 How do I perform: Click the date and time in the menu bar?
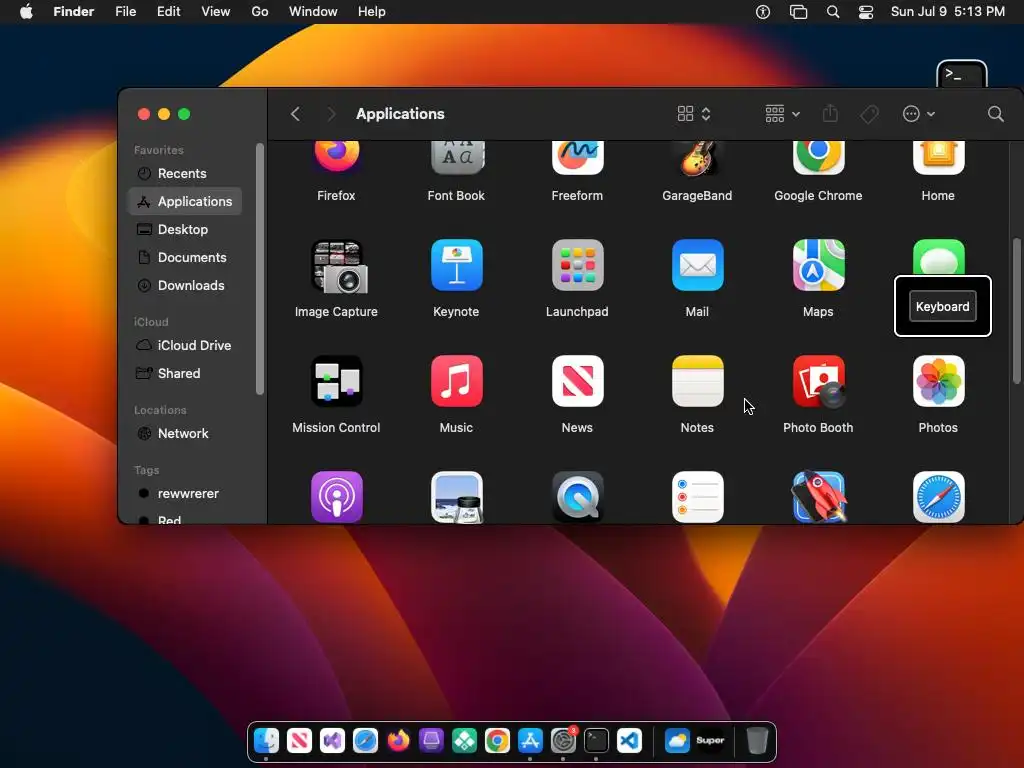[x=948, y=12]
